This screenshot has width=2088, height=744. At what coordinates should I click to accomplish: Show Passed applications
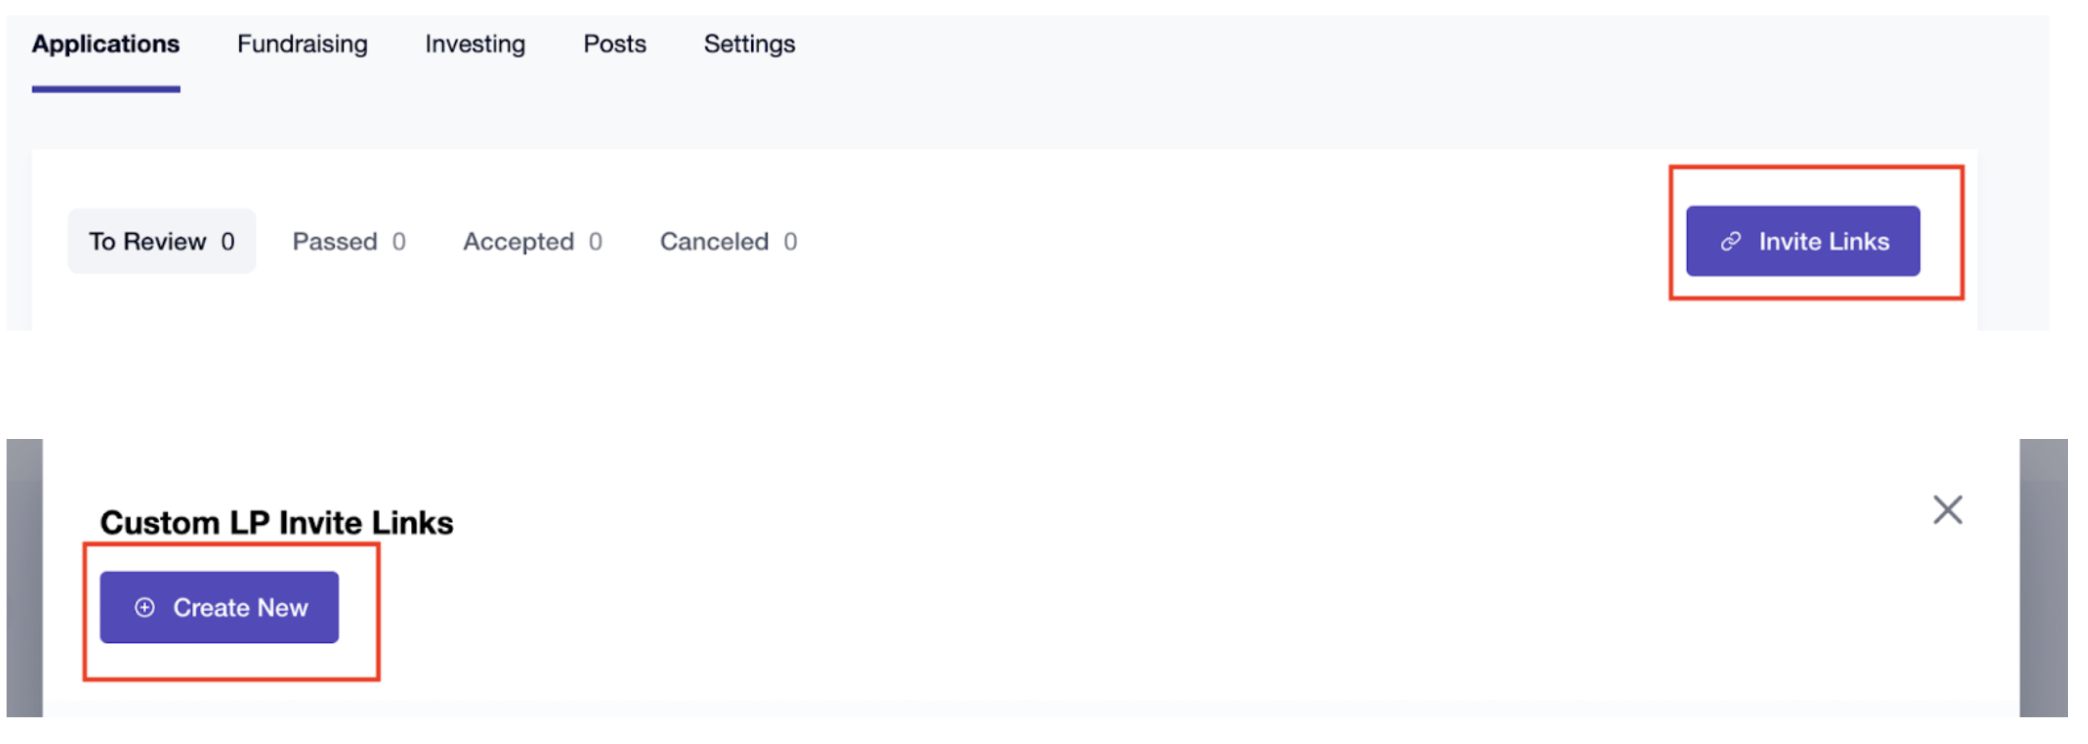tap(349, 241)
